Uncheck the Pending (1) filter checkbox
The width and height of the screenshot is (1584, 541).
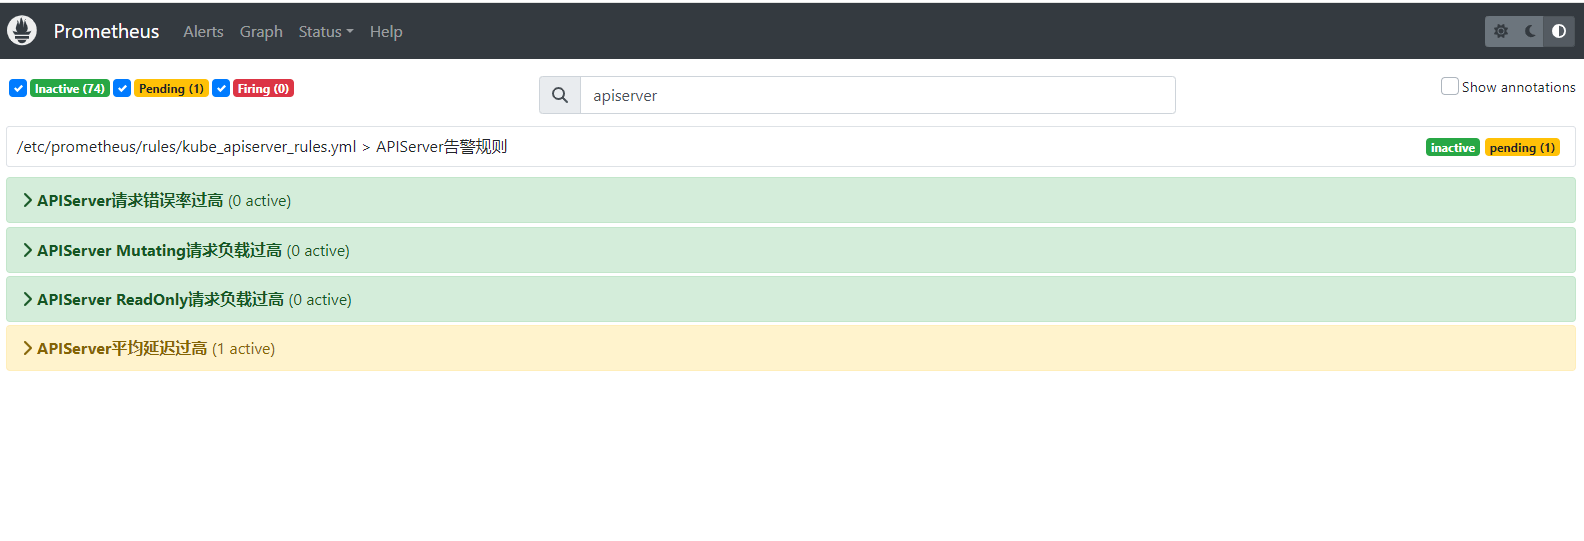tap(122, 88)
